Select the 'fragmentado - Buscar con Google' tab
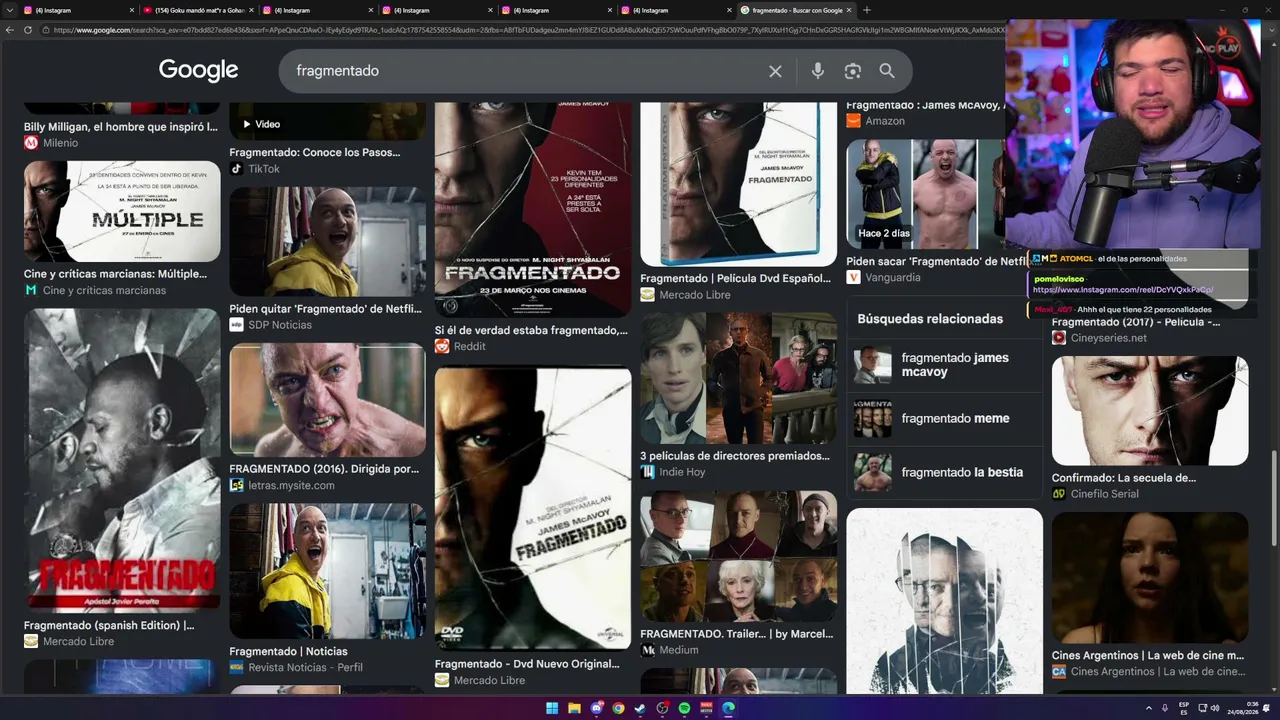Viewport: 1280px width, 720px height. [796, 10]
